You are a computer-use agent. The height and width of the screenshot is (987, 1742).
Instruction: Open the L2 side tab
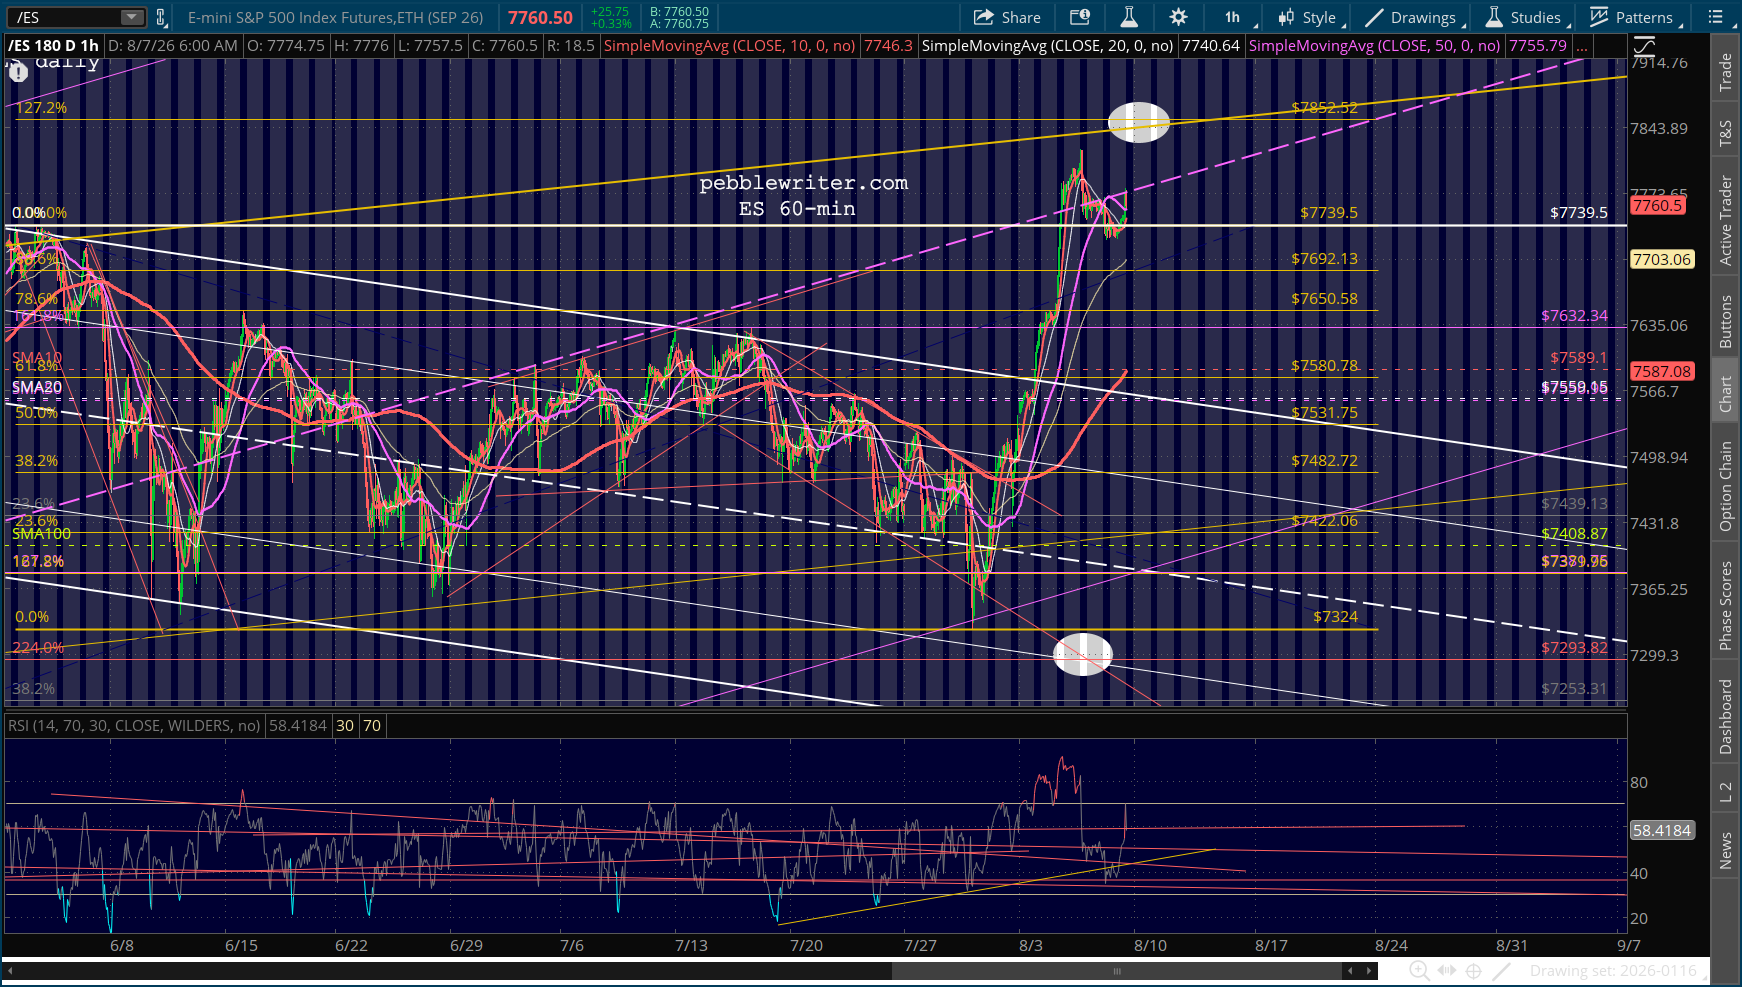(x=1725, y=791)
